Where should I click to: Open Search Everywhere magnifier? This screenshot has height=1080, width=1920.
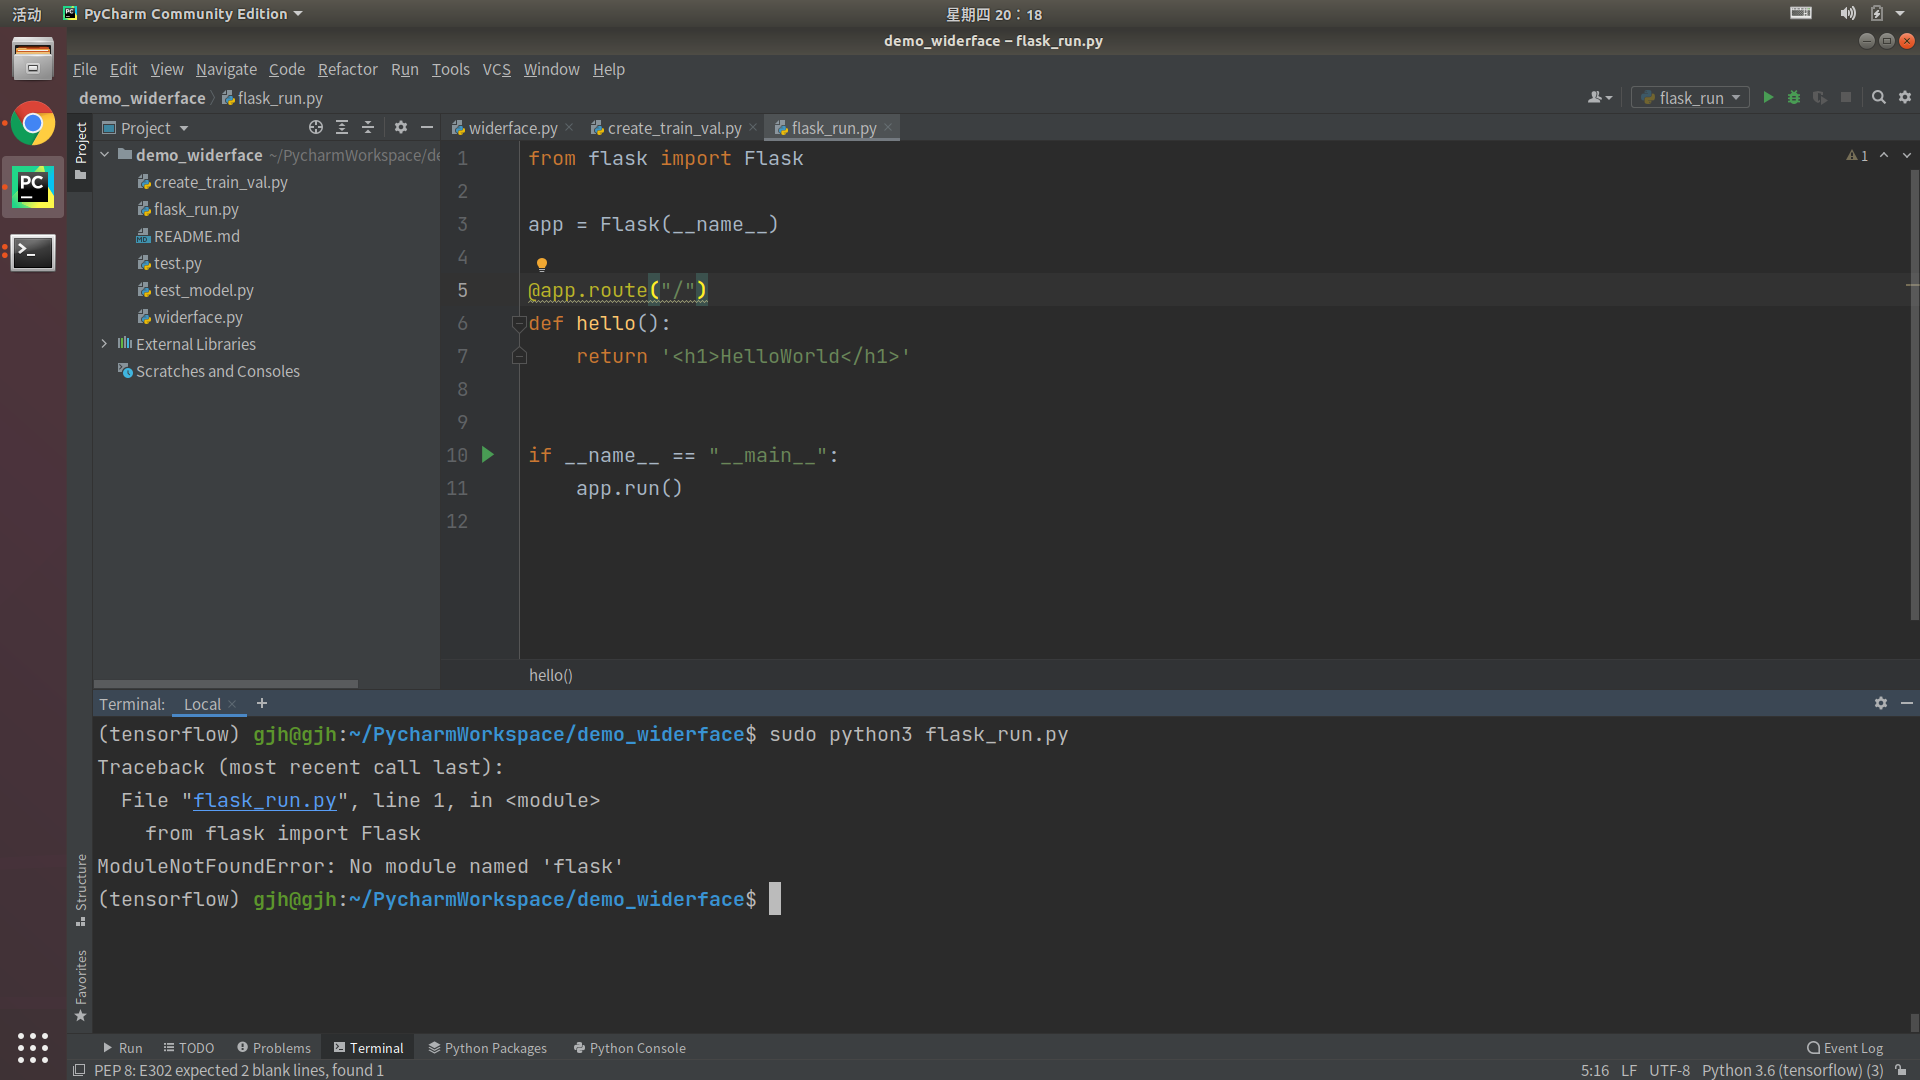[1879, 97]
